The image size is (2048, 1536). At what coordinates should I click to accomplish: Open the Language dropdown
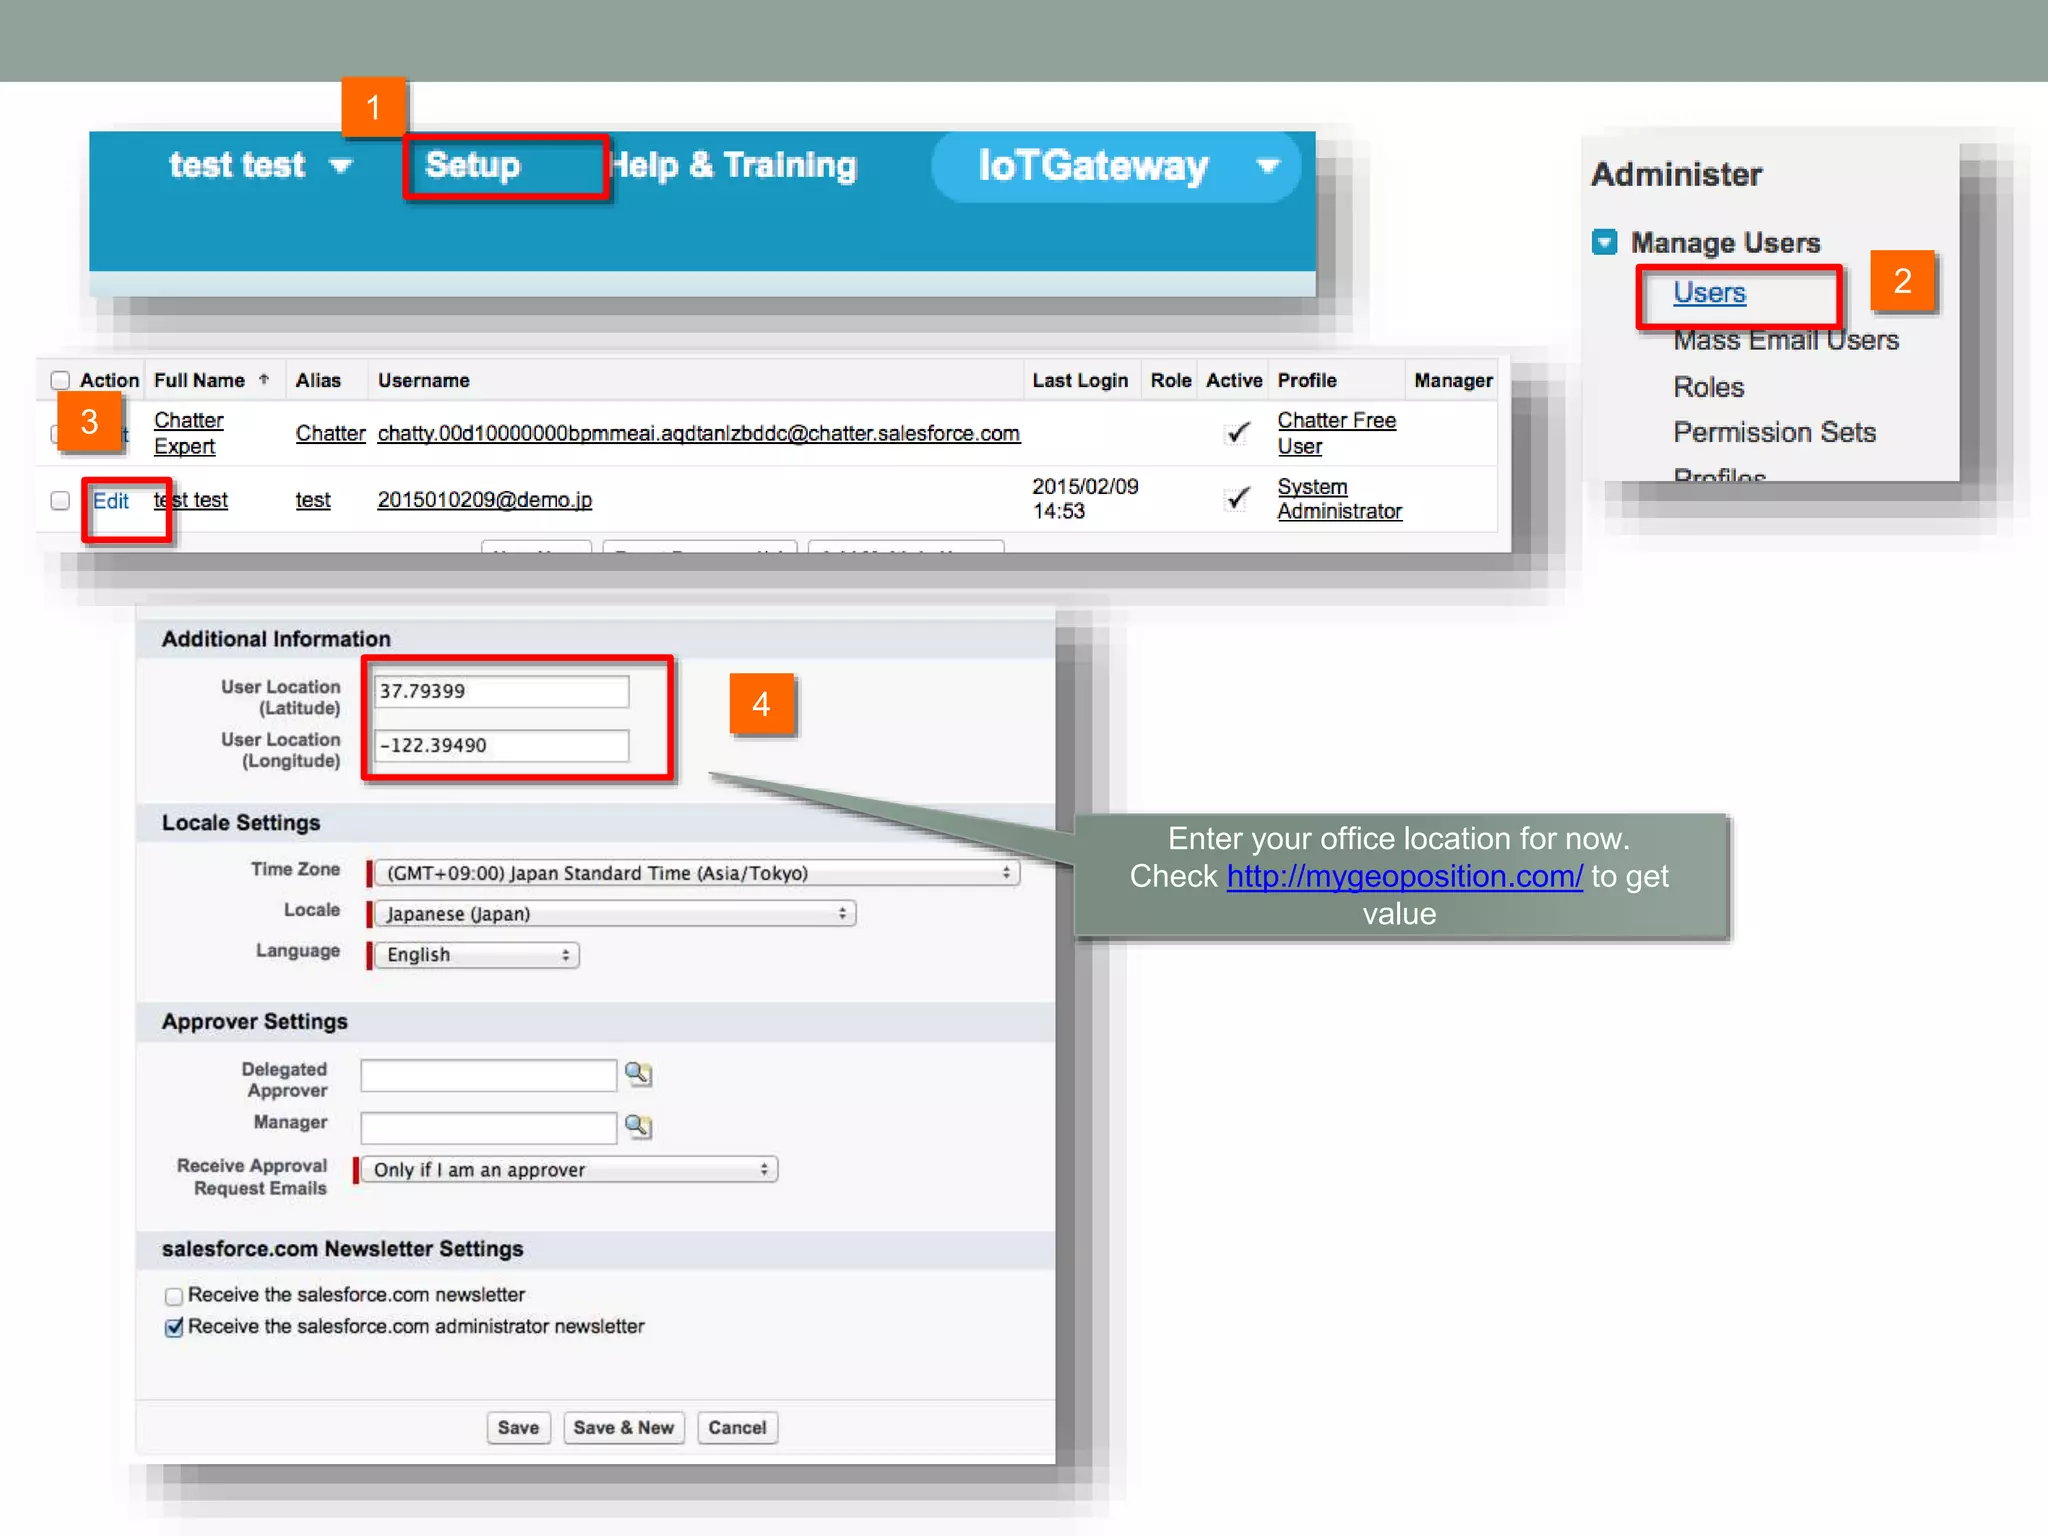coord(476,955)
